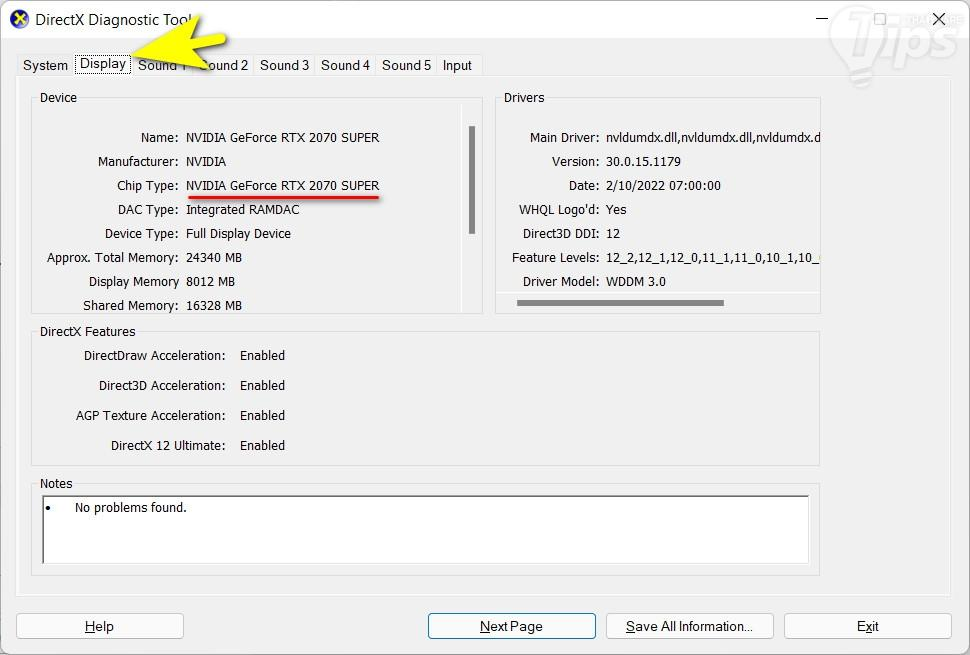The height and width of the screenshot is (655, 970).
Task: Close the DirectX Diagnostic Tool window
Action: (939, 19)
